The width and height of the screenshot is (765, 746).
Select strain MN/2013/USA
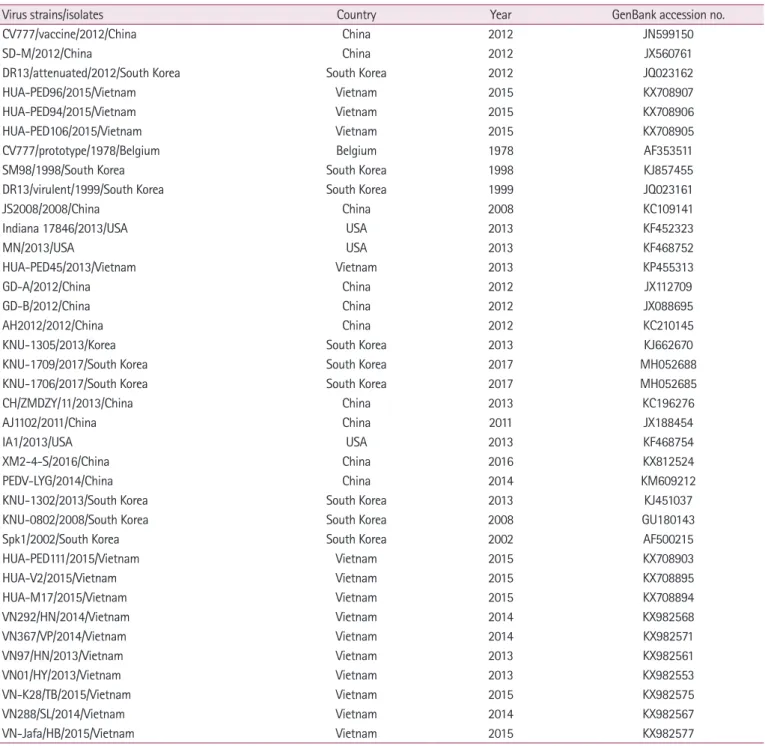[38, 248]
